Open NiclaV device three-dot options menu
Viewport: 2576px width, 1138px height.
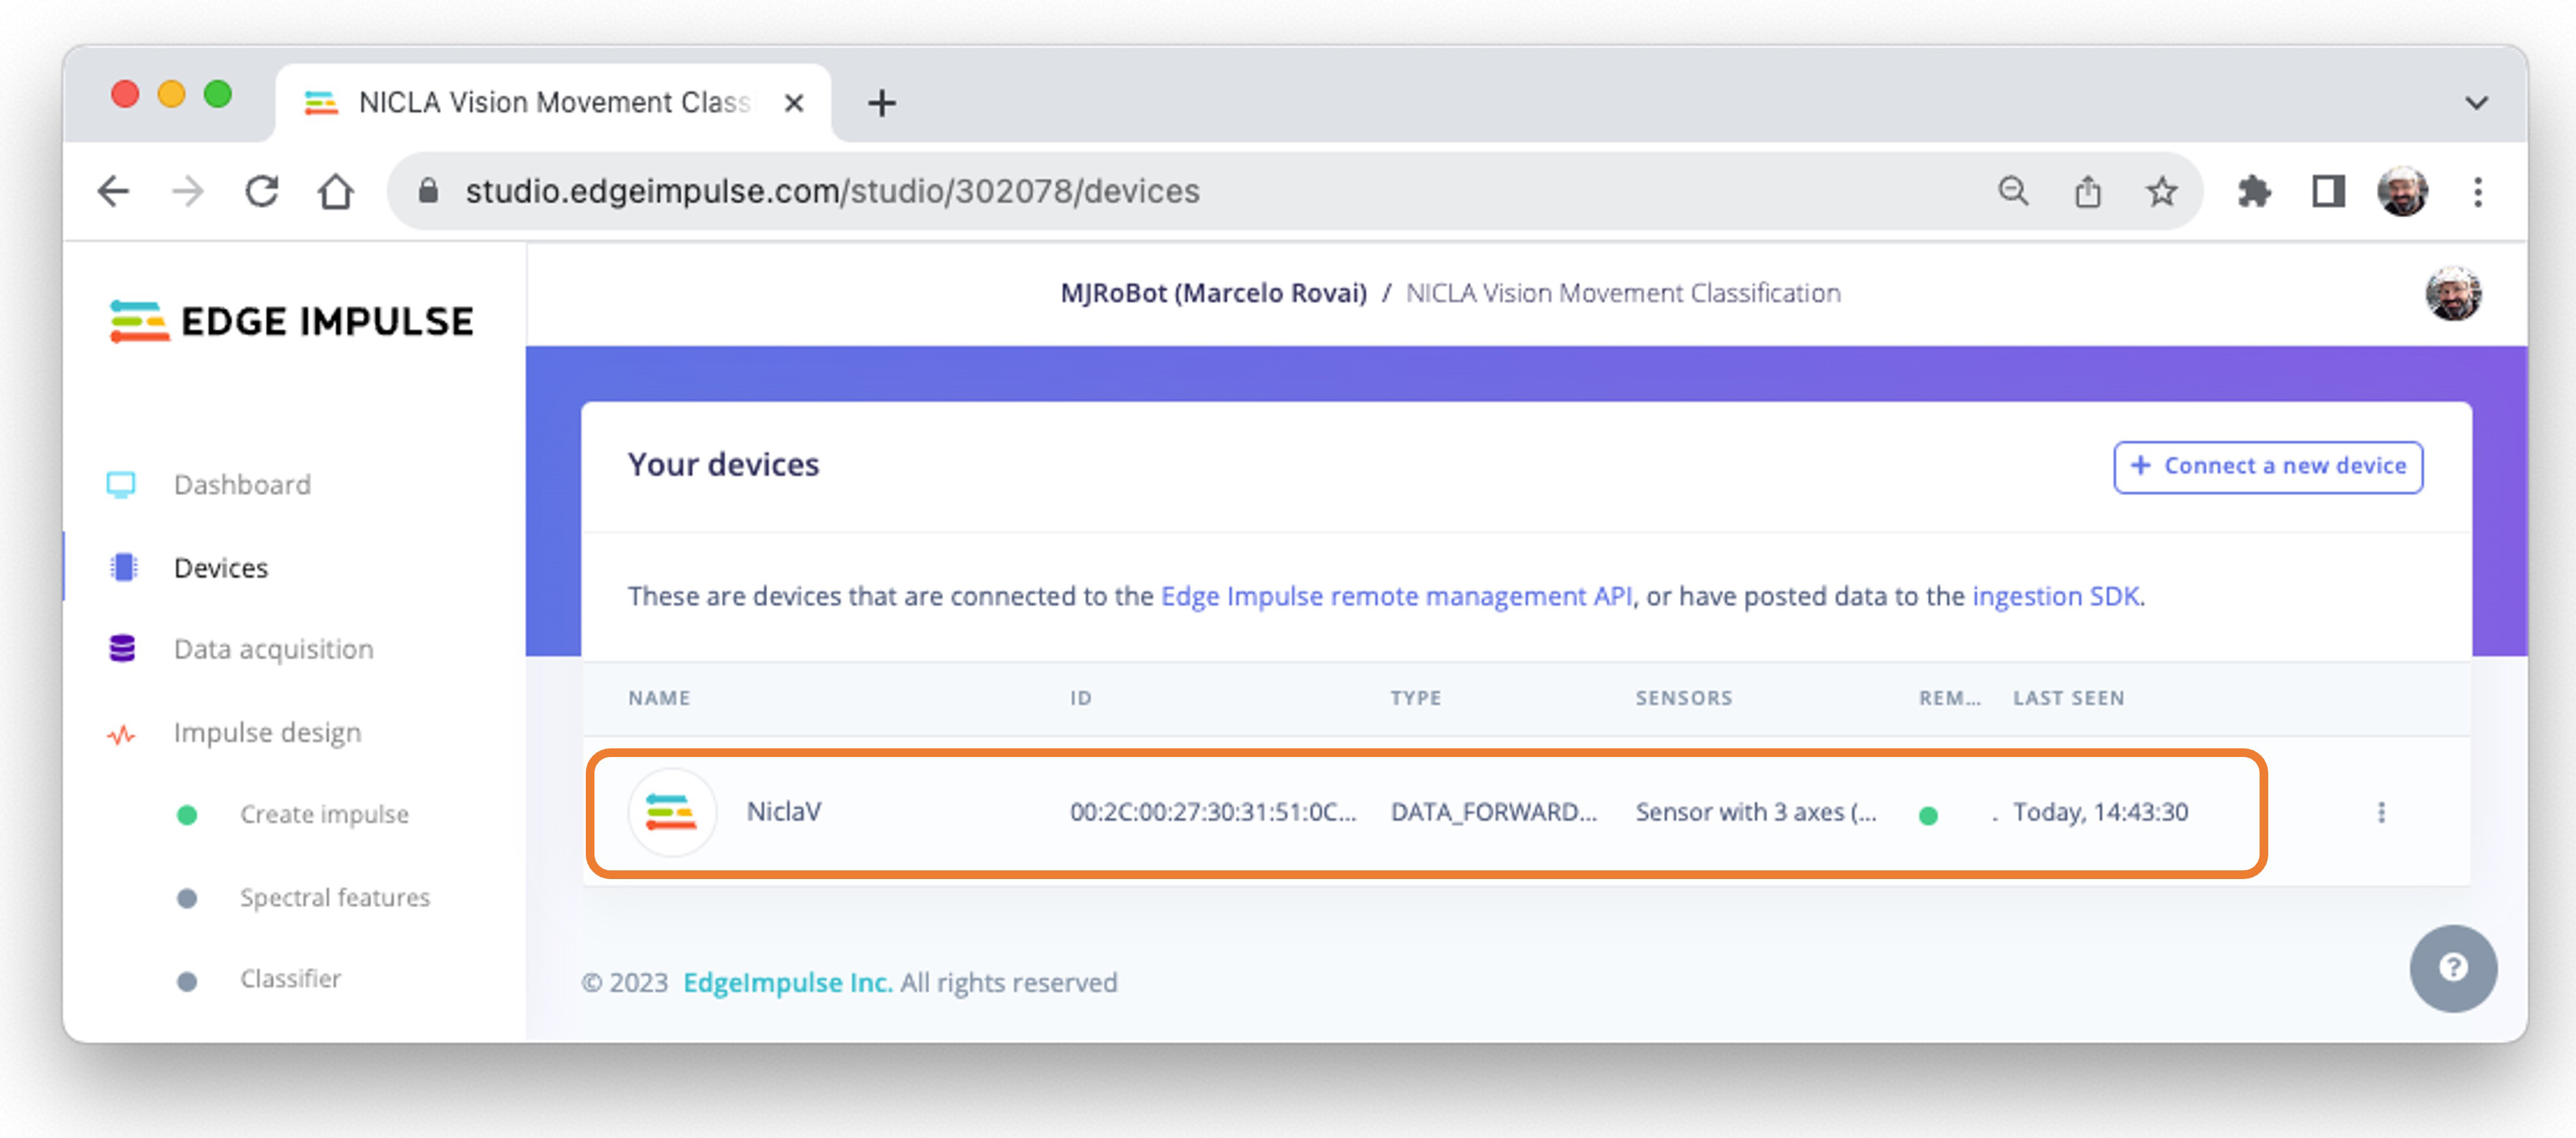[2380, 812]
